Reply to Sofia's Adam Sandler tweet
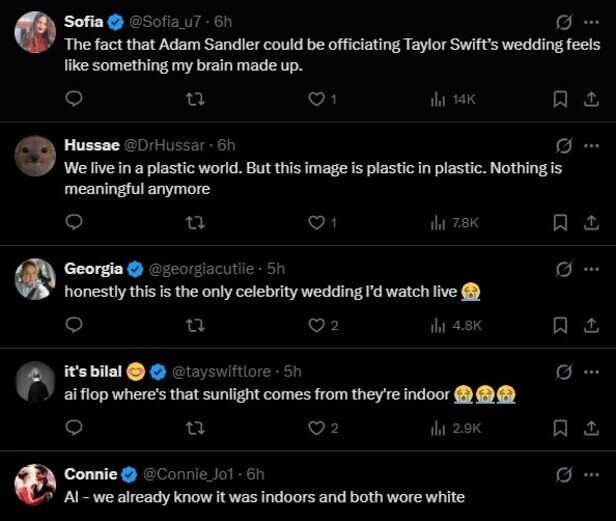The height and width of the screenshot is (521, 616). coord(73,99)
